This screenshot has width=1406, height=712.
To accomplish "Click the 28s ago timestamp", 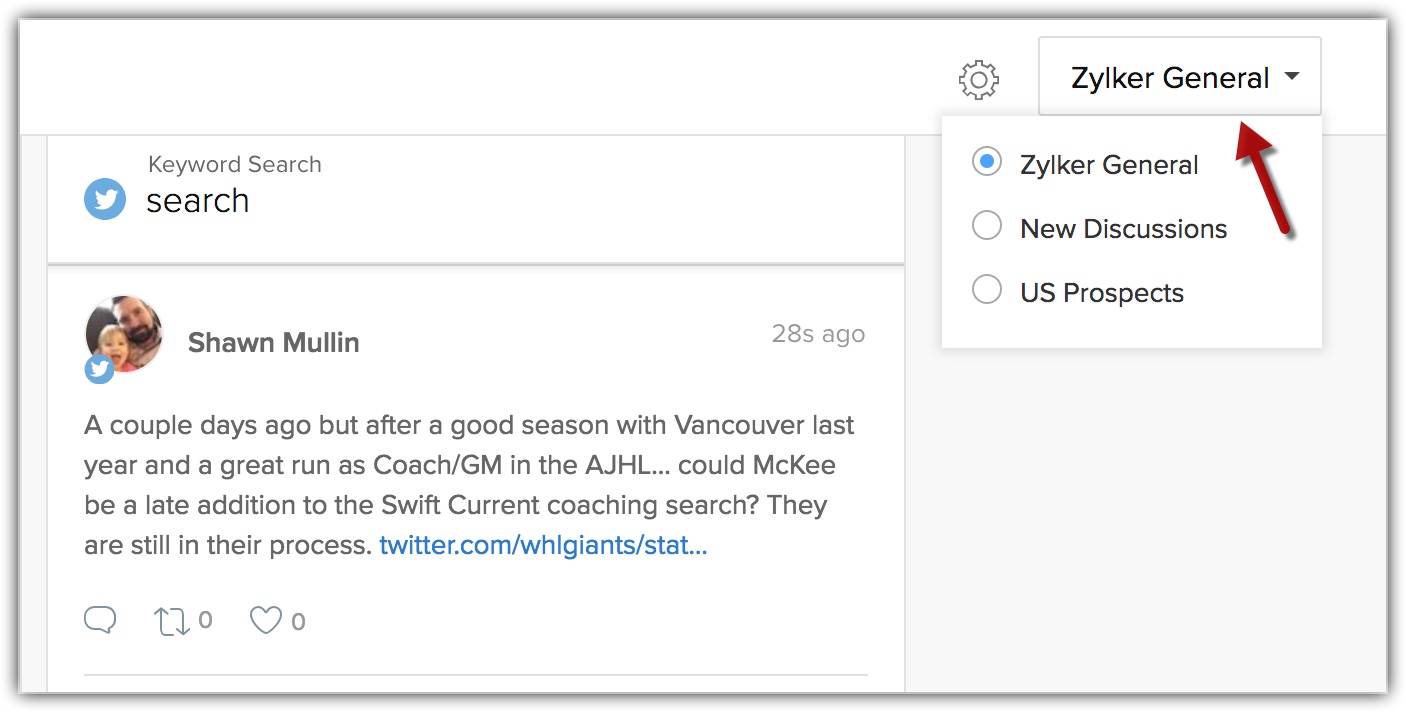I will pos(818,334).
